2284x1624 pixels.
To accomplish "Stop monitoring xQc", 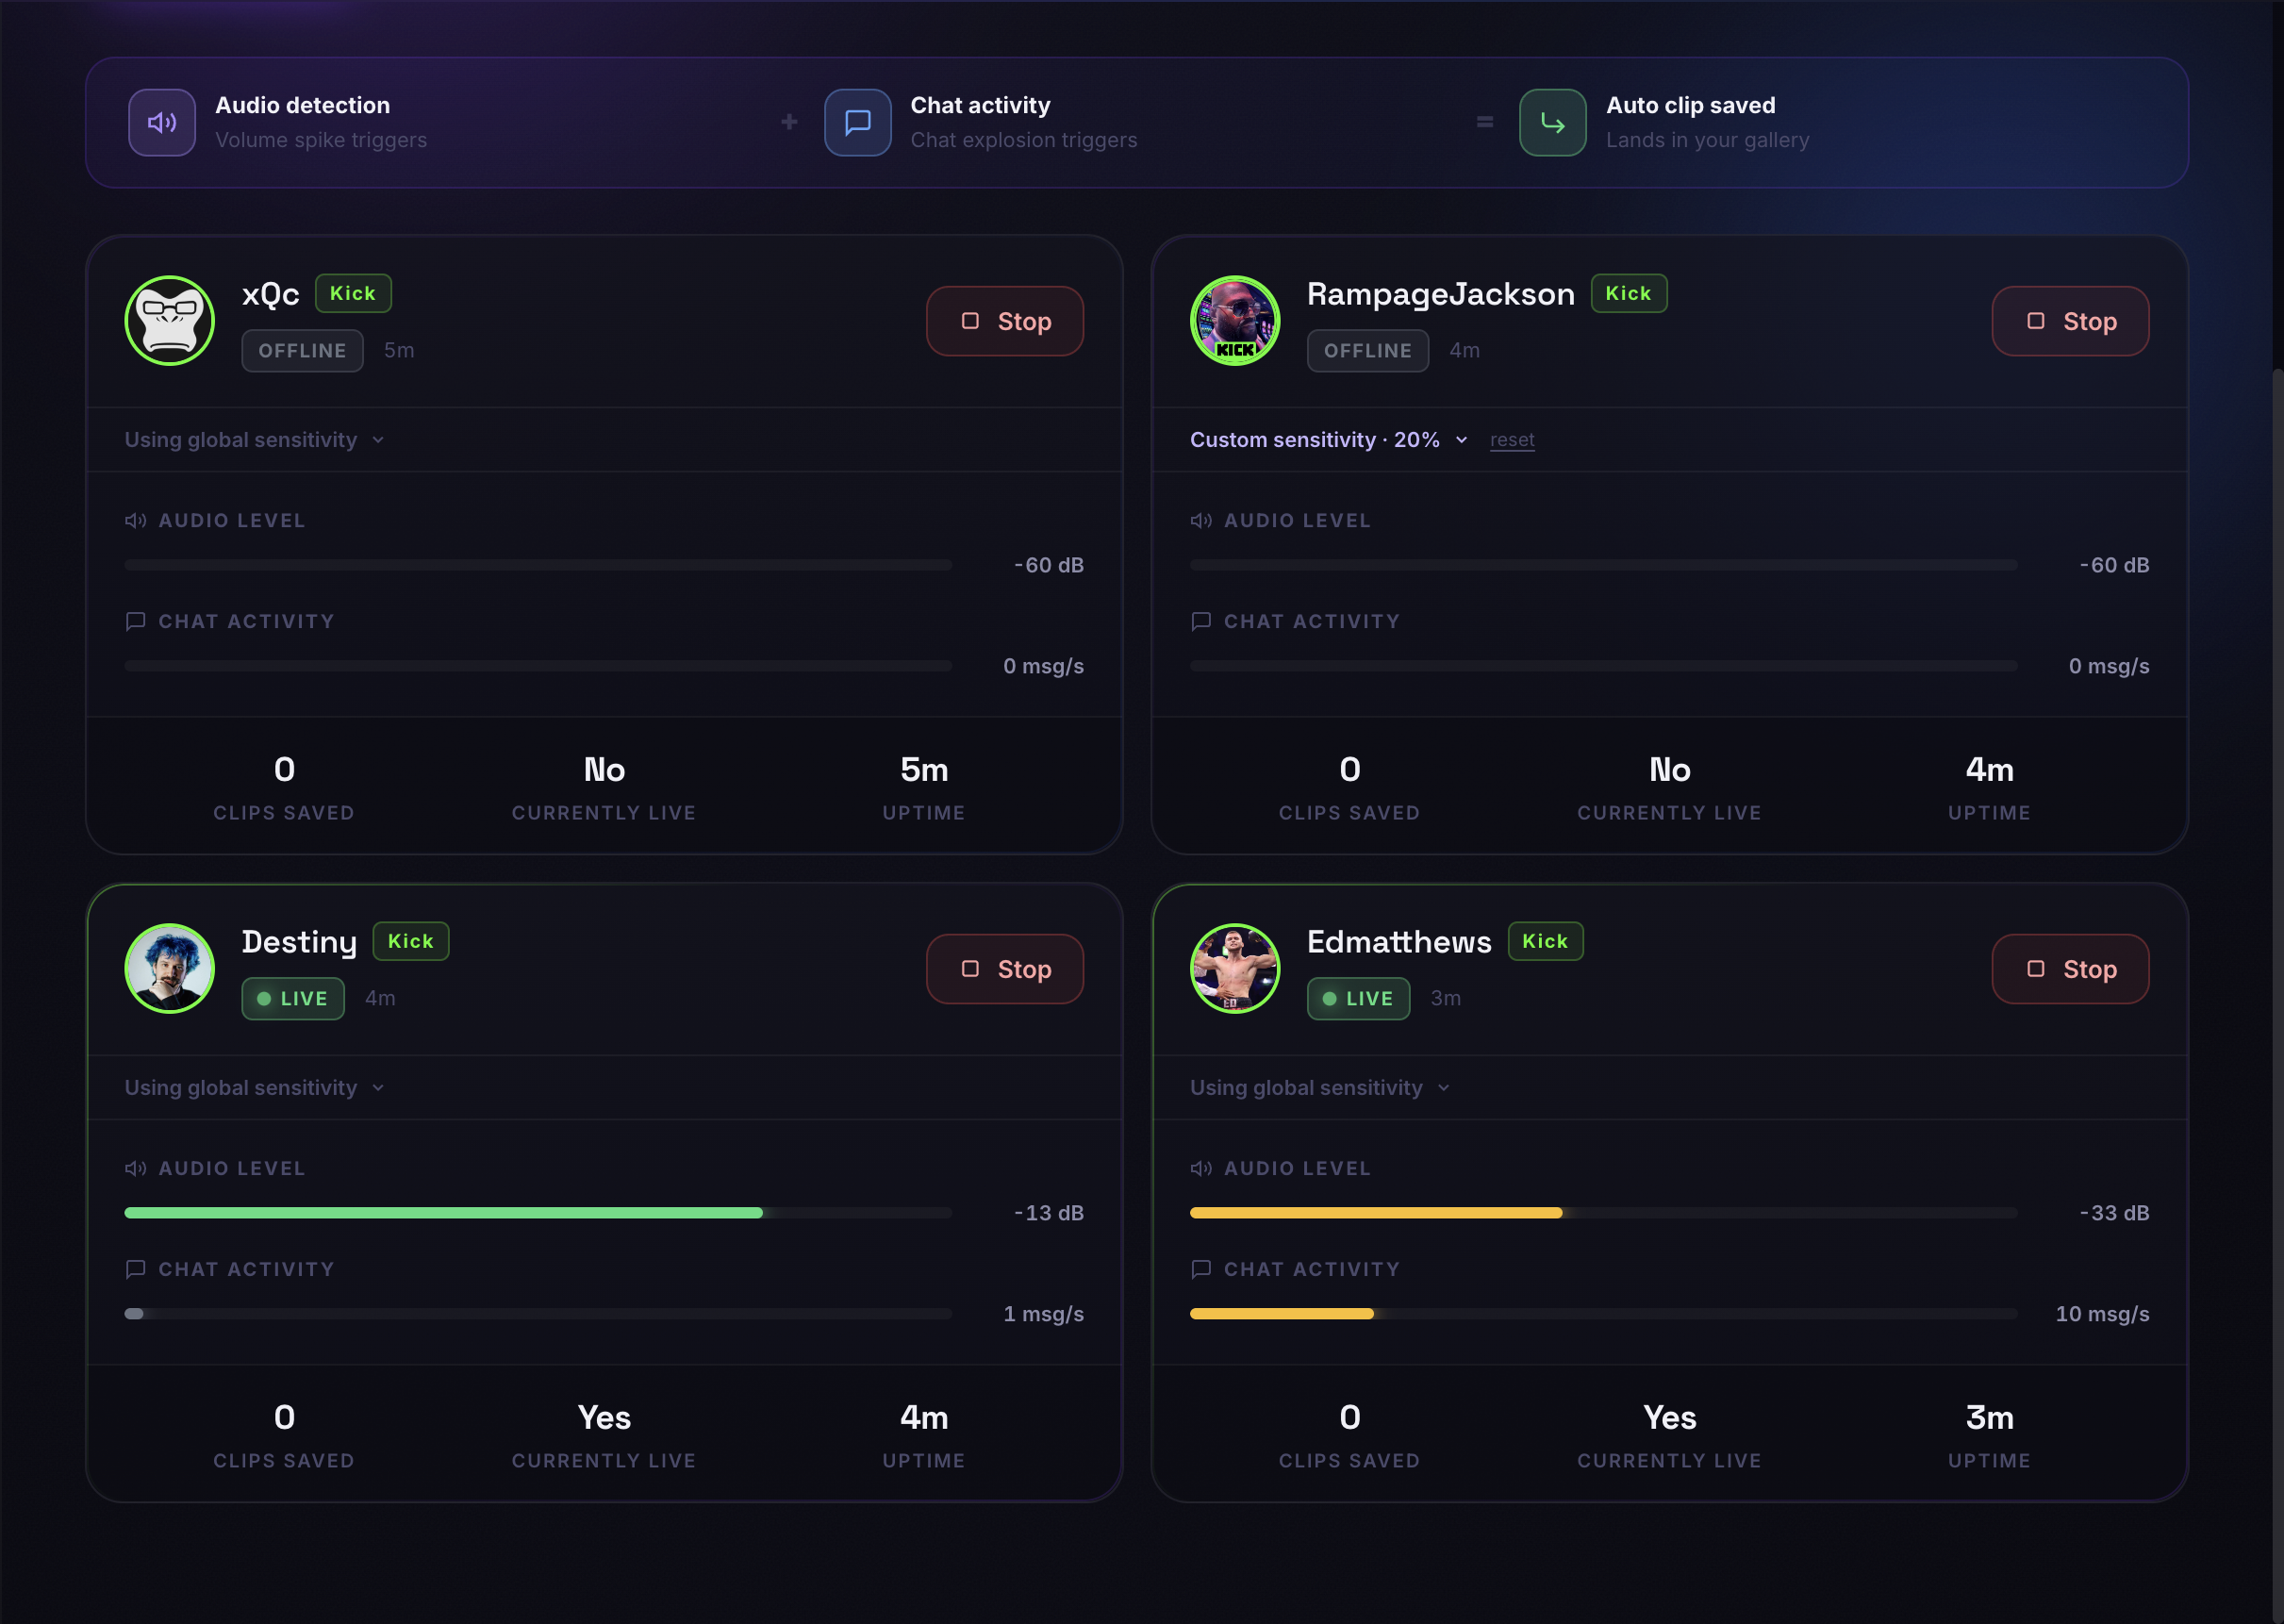I will [x=1004, y=321].
